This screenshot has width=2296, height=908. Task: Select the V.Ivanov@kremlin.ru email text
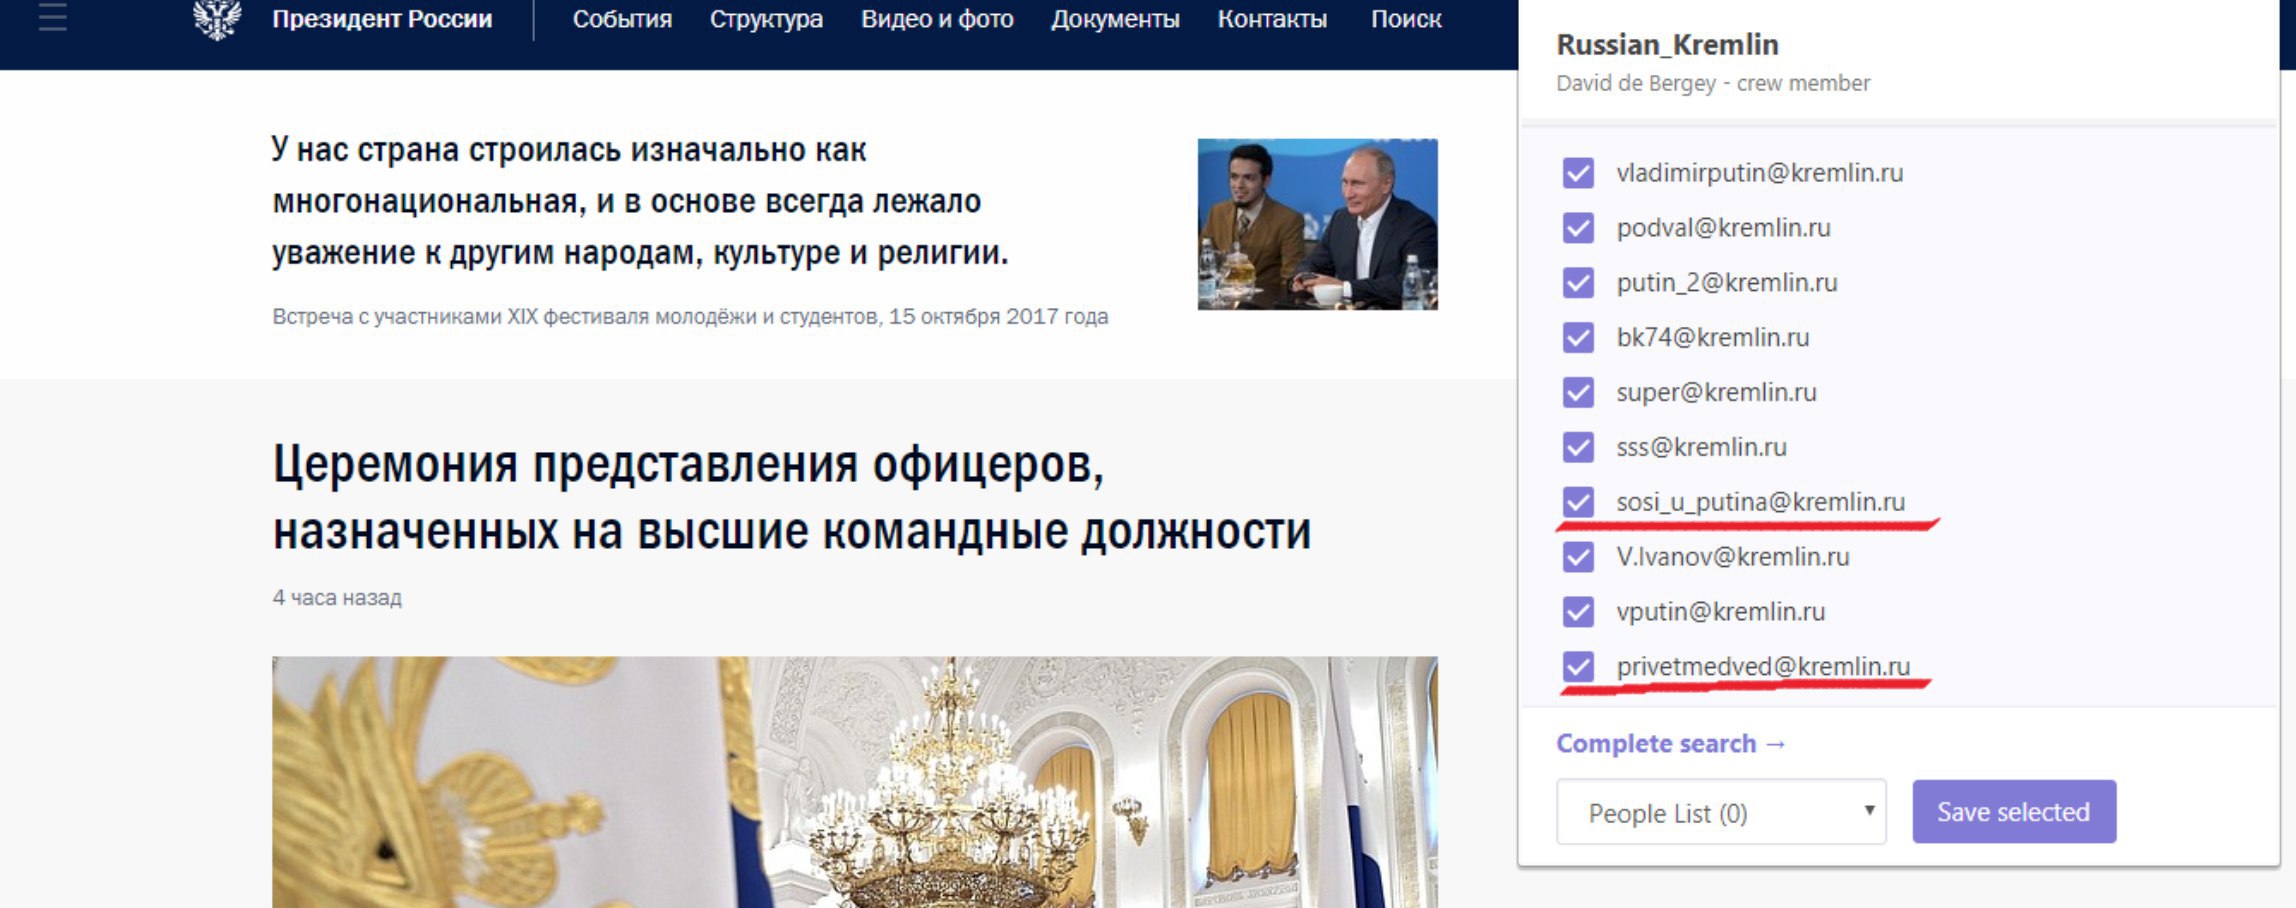pyautogui.click(x=1733, y=557)
